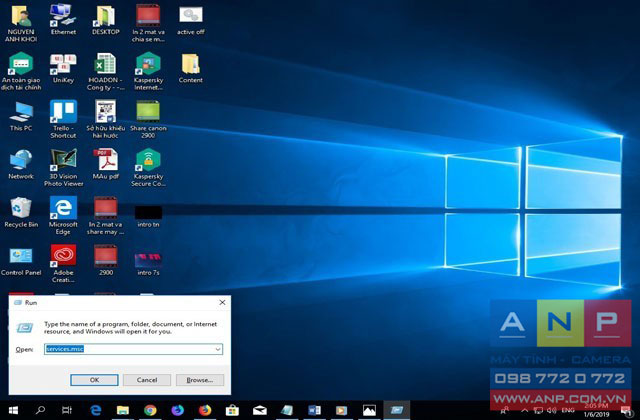Cancel the Run dialog
Image resolution: width=640 pixels, height=420 pixels.
pos(147,380)
